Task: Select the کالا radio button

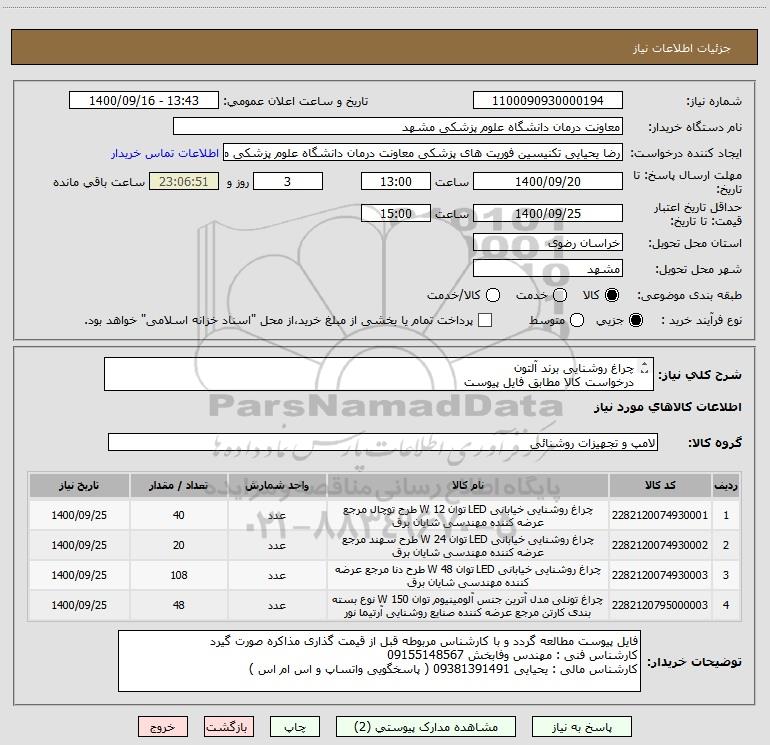Action: 612,295
